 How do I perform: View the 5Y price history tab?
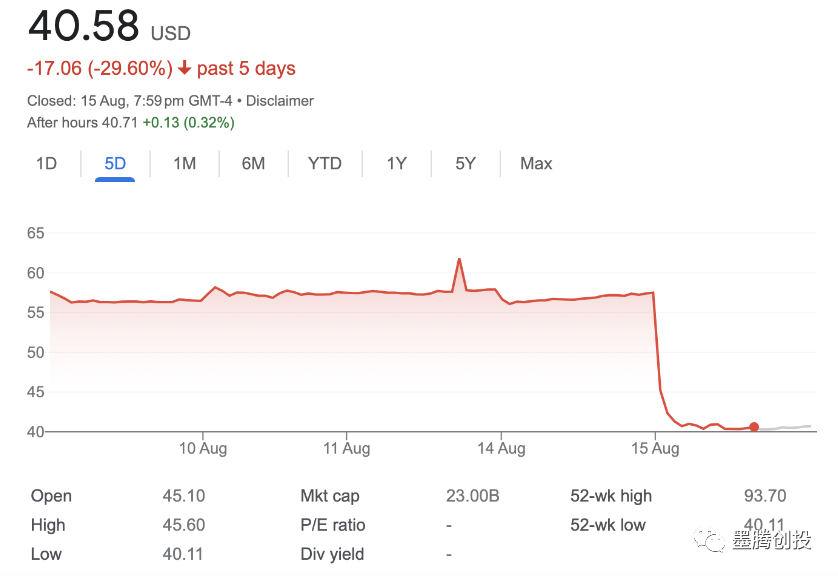[465, 164]
